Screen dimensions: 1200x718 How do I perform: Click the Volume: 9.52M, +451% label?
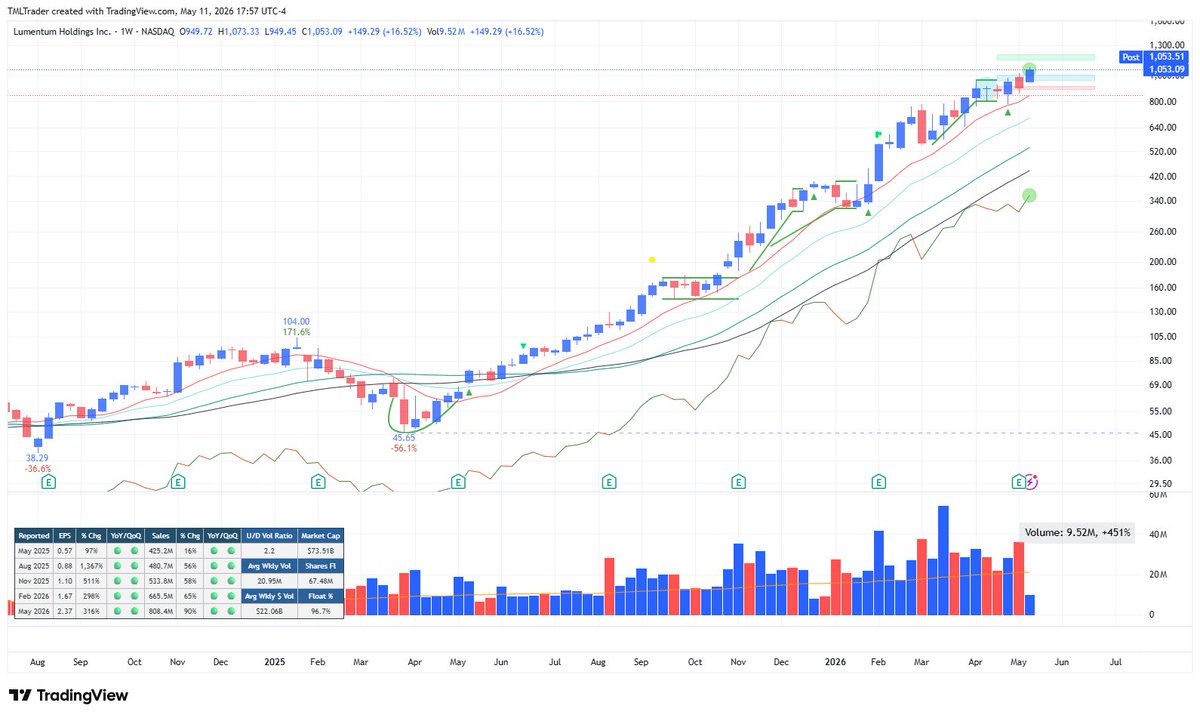tap(1075, 533)
